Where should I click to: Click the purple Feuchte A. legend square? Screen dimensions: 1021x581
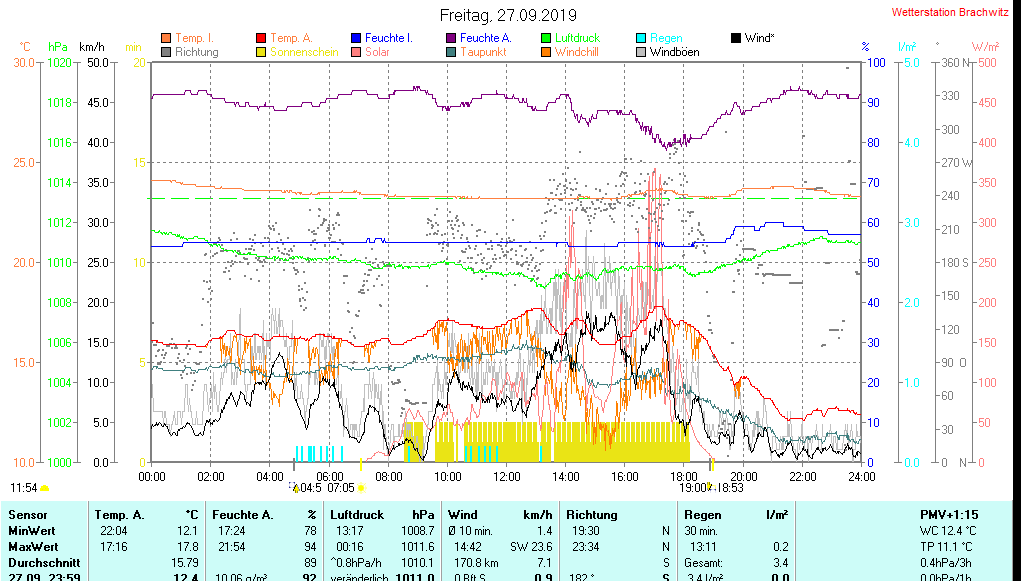click(452, 38)
